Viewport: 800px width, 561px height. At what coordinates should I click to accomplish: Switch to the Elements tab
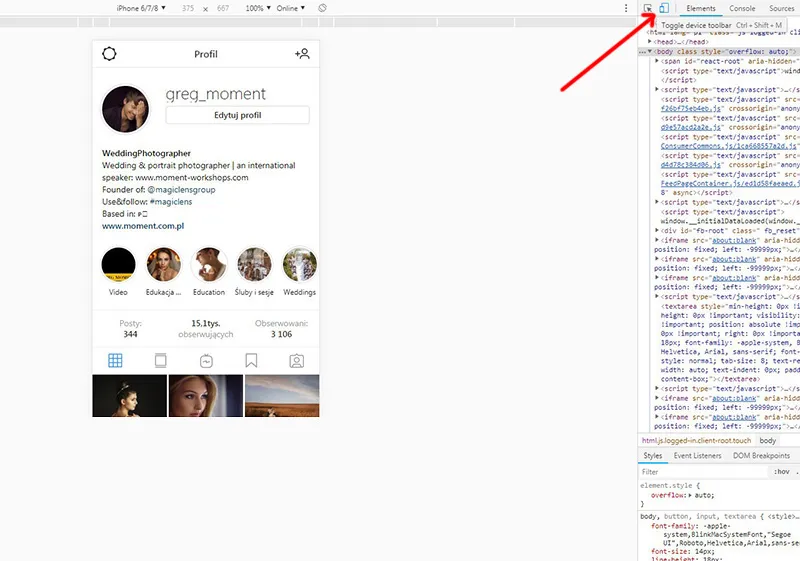click(701, 8)
